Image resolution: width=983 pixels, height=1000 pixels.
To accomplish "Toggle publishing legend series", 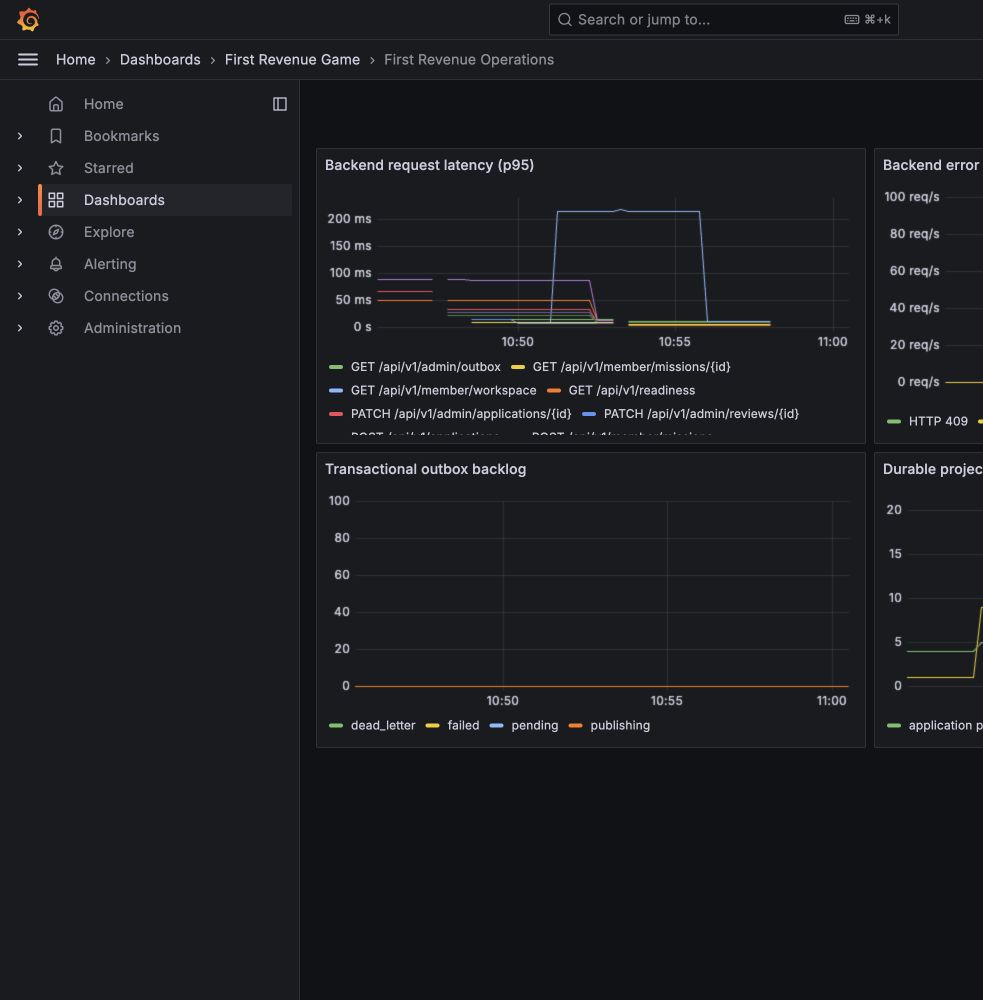I will pyautogui.click(x=620, y=725).
